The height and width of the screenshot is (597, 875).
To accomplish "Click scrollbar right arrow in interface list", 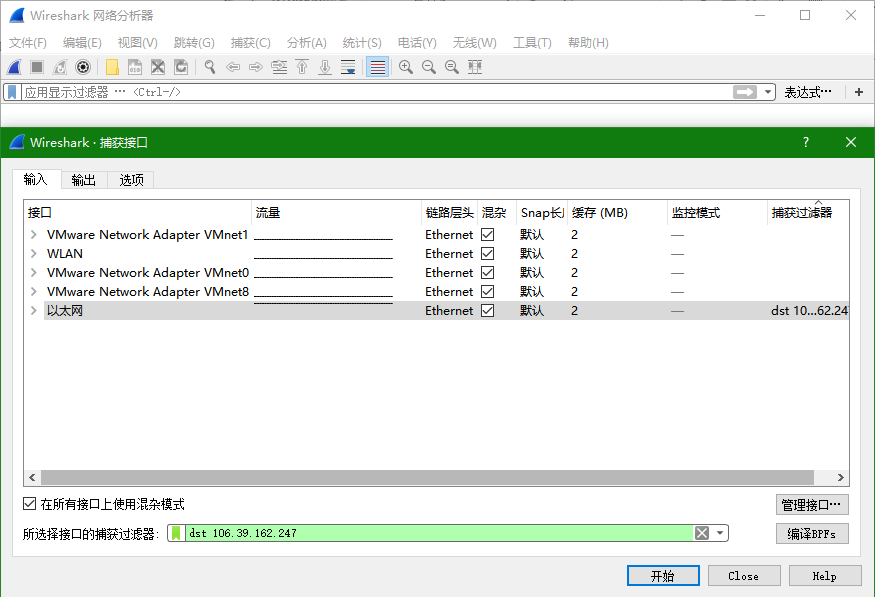I will [x=840, y=478].
